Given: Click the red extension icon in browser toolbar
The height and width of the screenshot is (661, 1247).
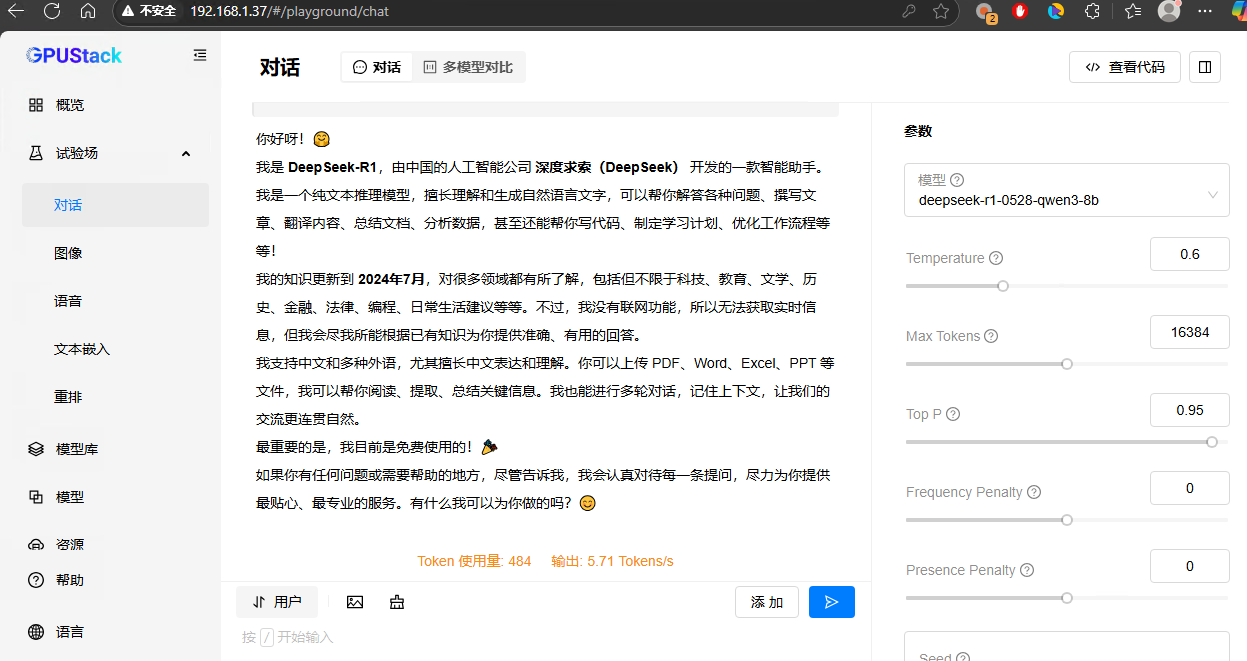Looking at the screenshot, I should tap(1020, 12).
